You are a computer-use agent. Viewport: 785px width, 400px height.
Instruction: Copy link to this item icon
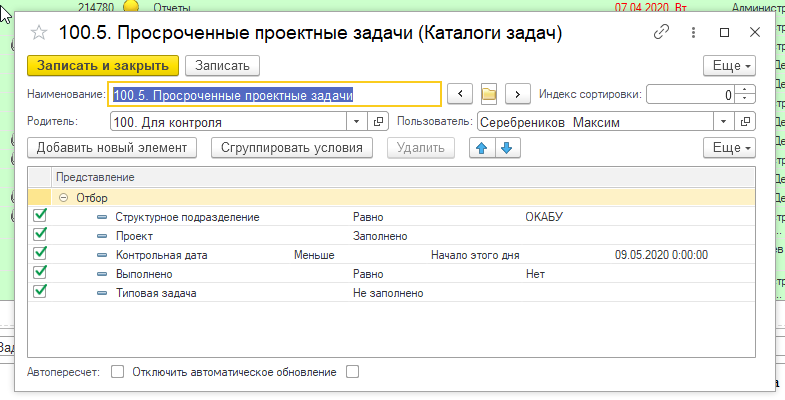coord(661,32)
